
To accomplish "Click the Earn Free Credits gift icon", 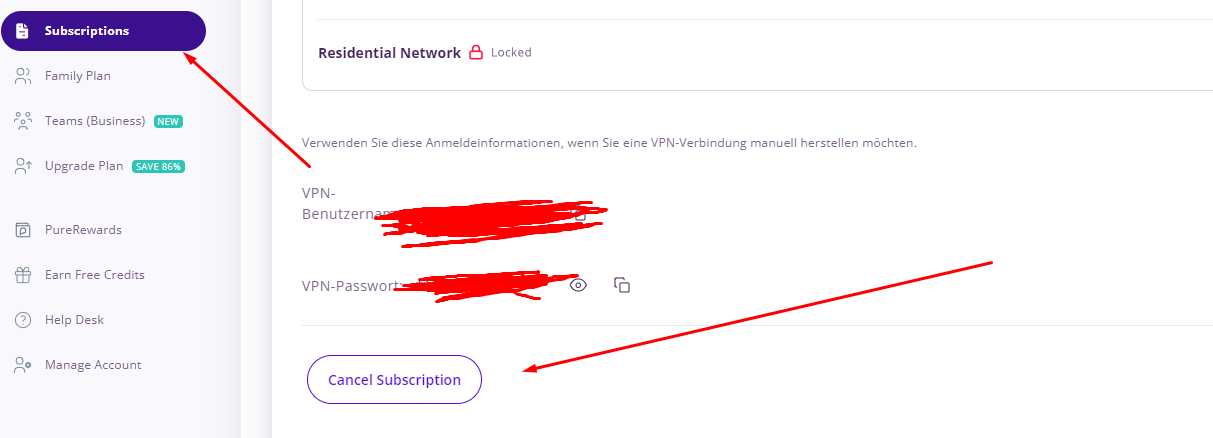I will (x=23, y=275).
